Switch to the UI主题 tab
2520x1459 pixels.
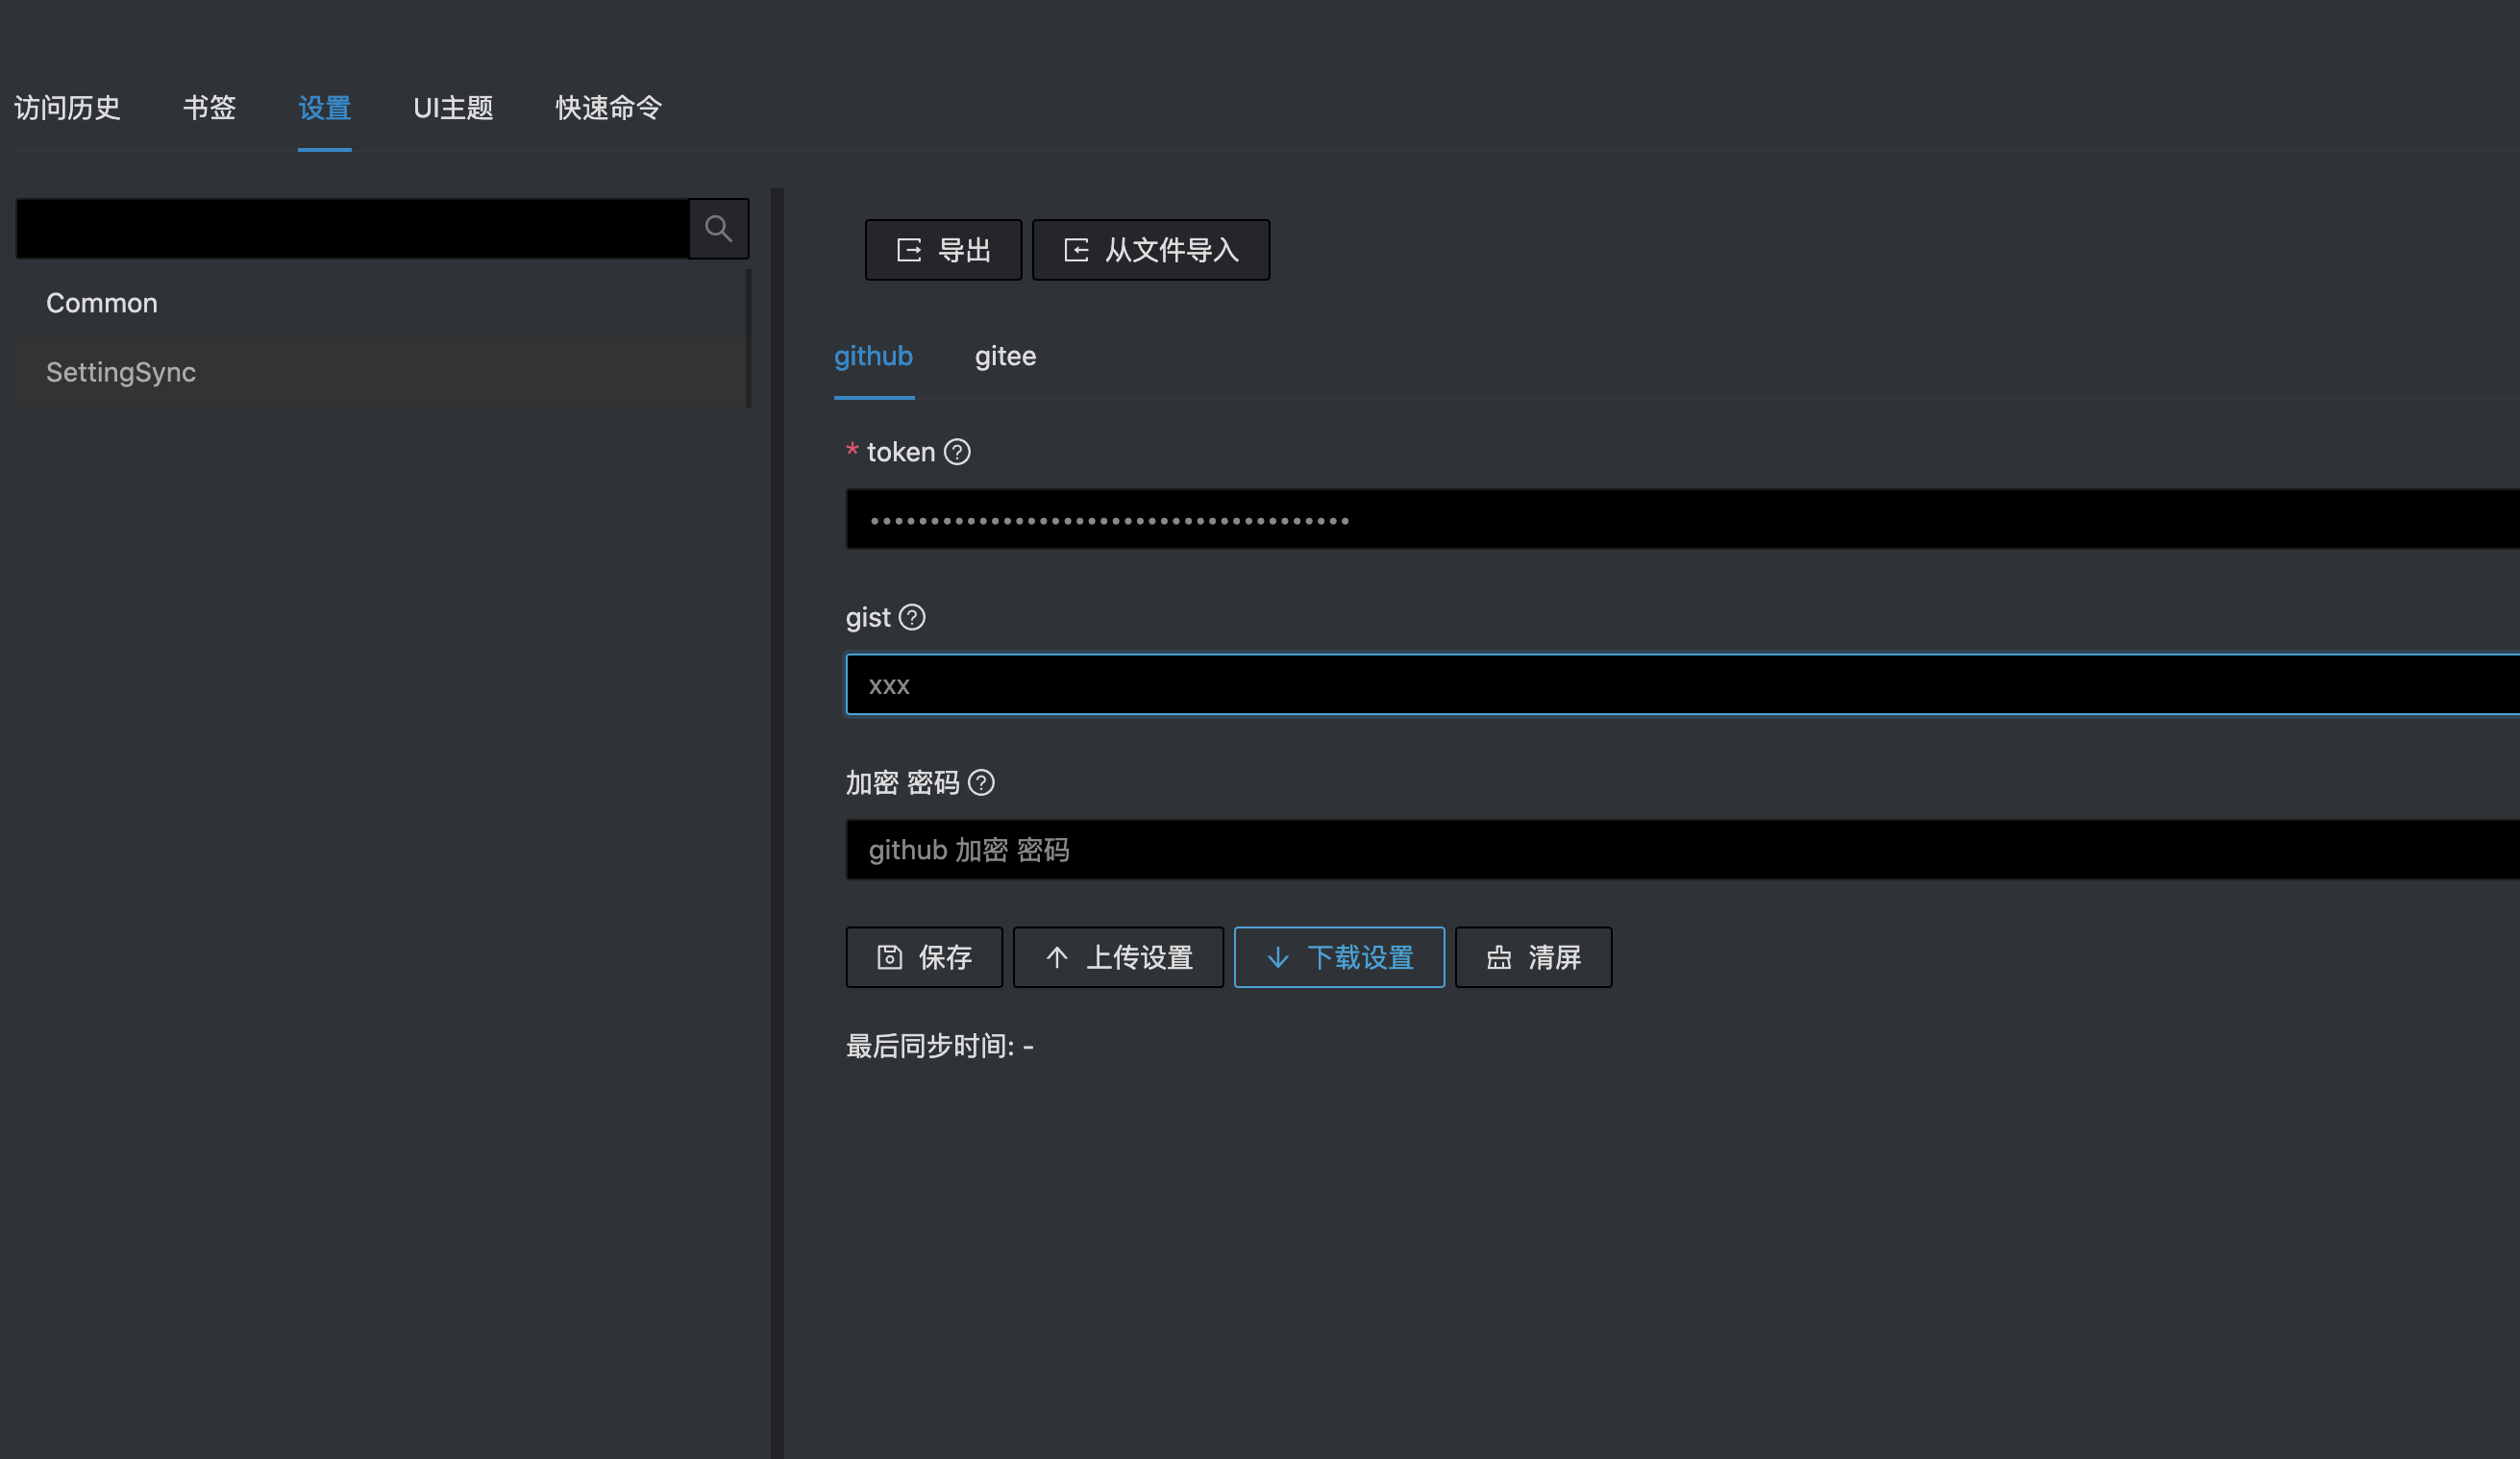pos(453,107)
